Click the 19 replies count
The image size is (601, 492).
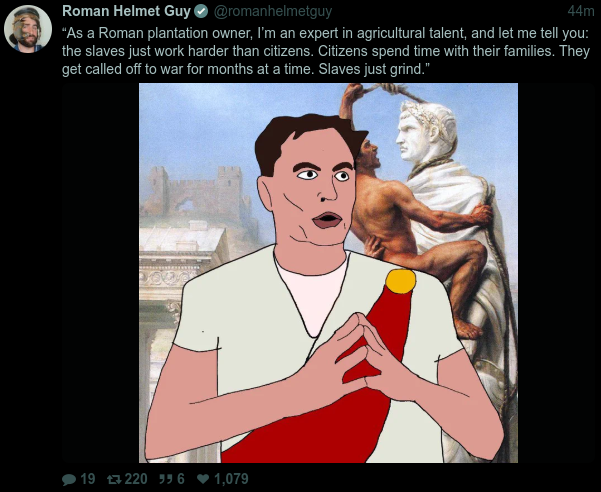(88, 479)
